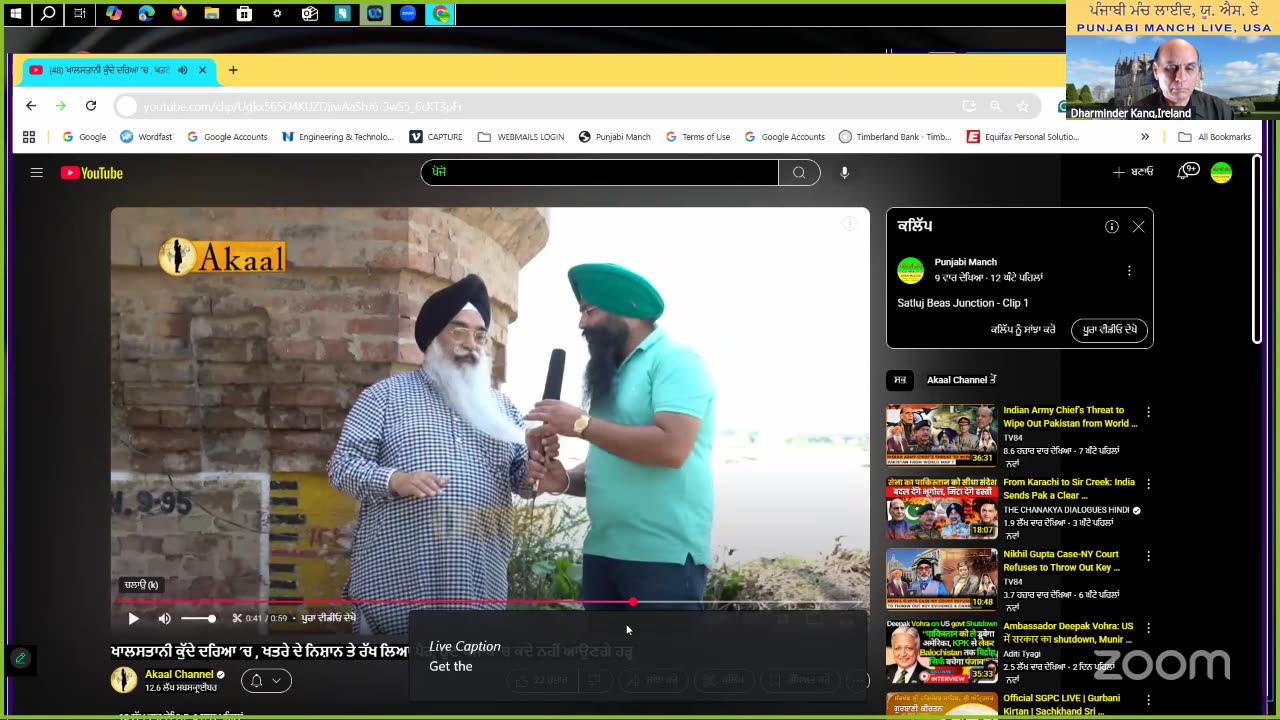
Task: Show clip info with the info icon
Action: click(x=1111, y=227)
